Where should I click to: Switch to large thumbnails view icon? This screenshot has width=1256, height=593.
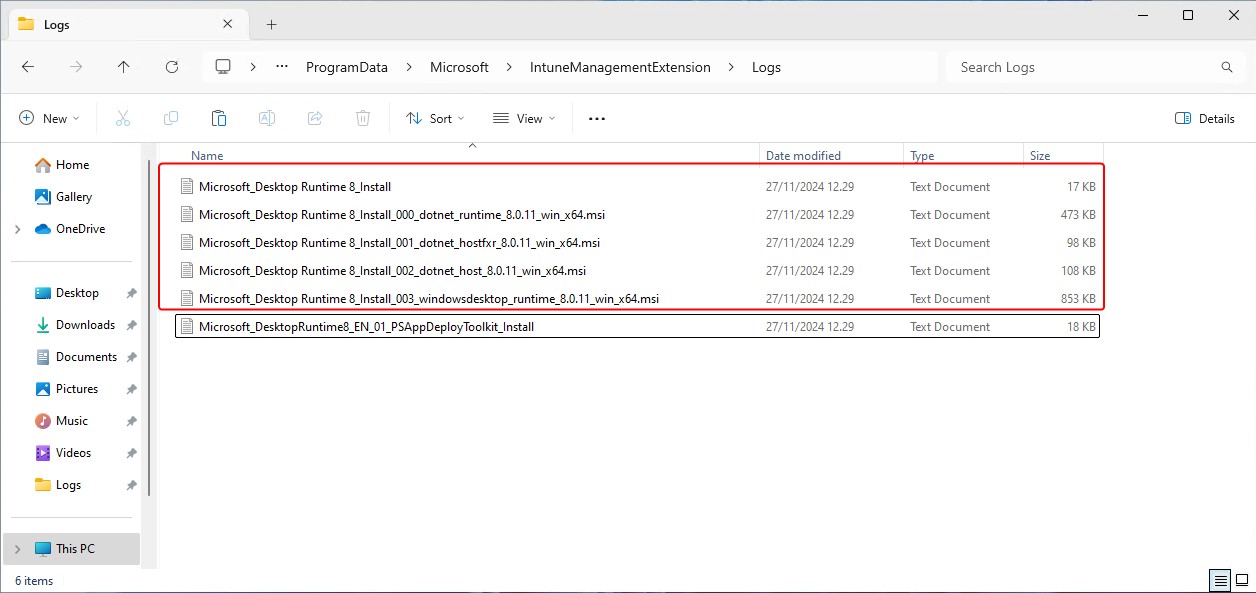1241,580
